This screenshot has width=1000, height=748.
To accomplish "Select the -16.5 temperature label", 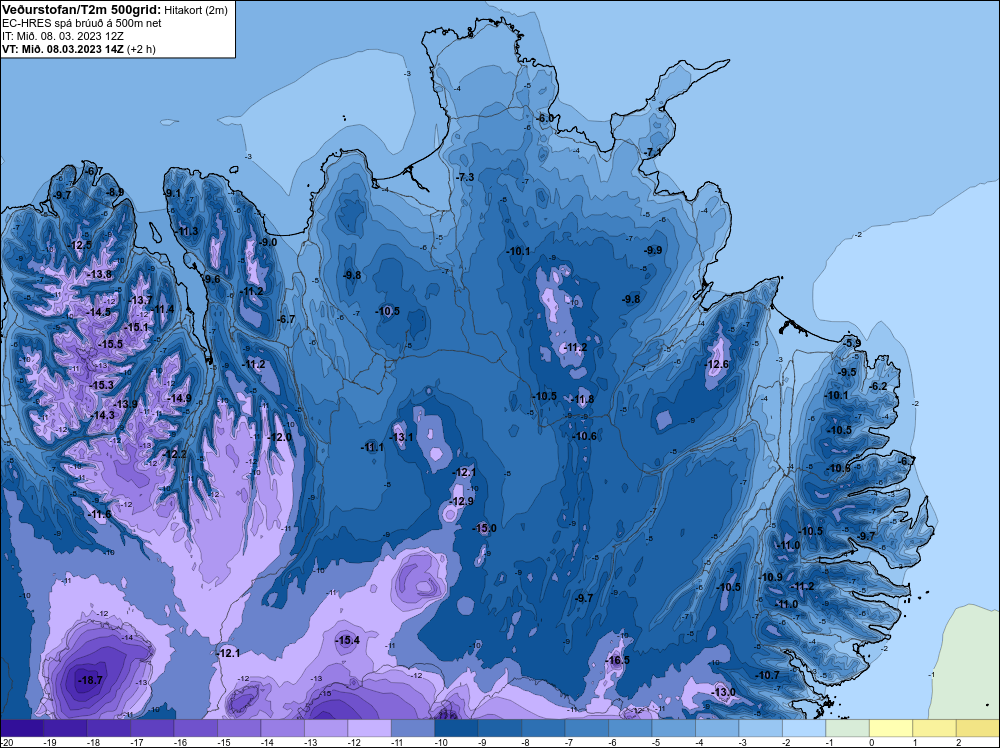I will 617,660.
